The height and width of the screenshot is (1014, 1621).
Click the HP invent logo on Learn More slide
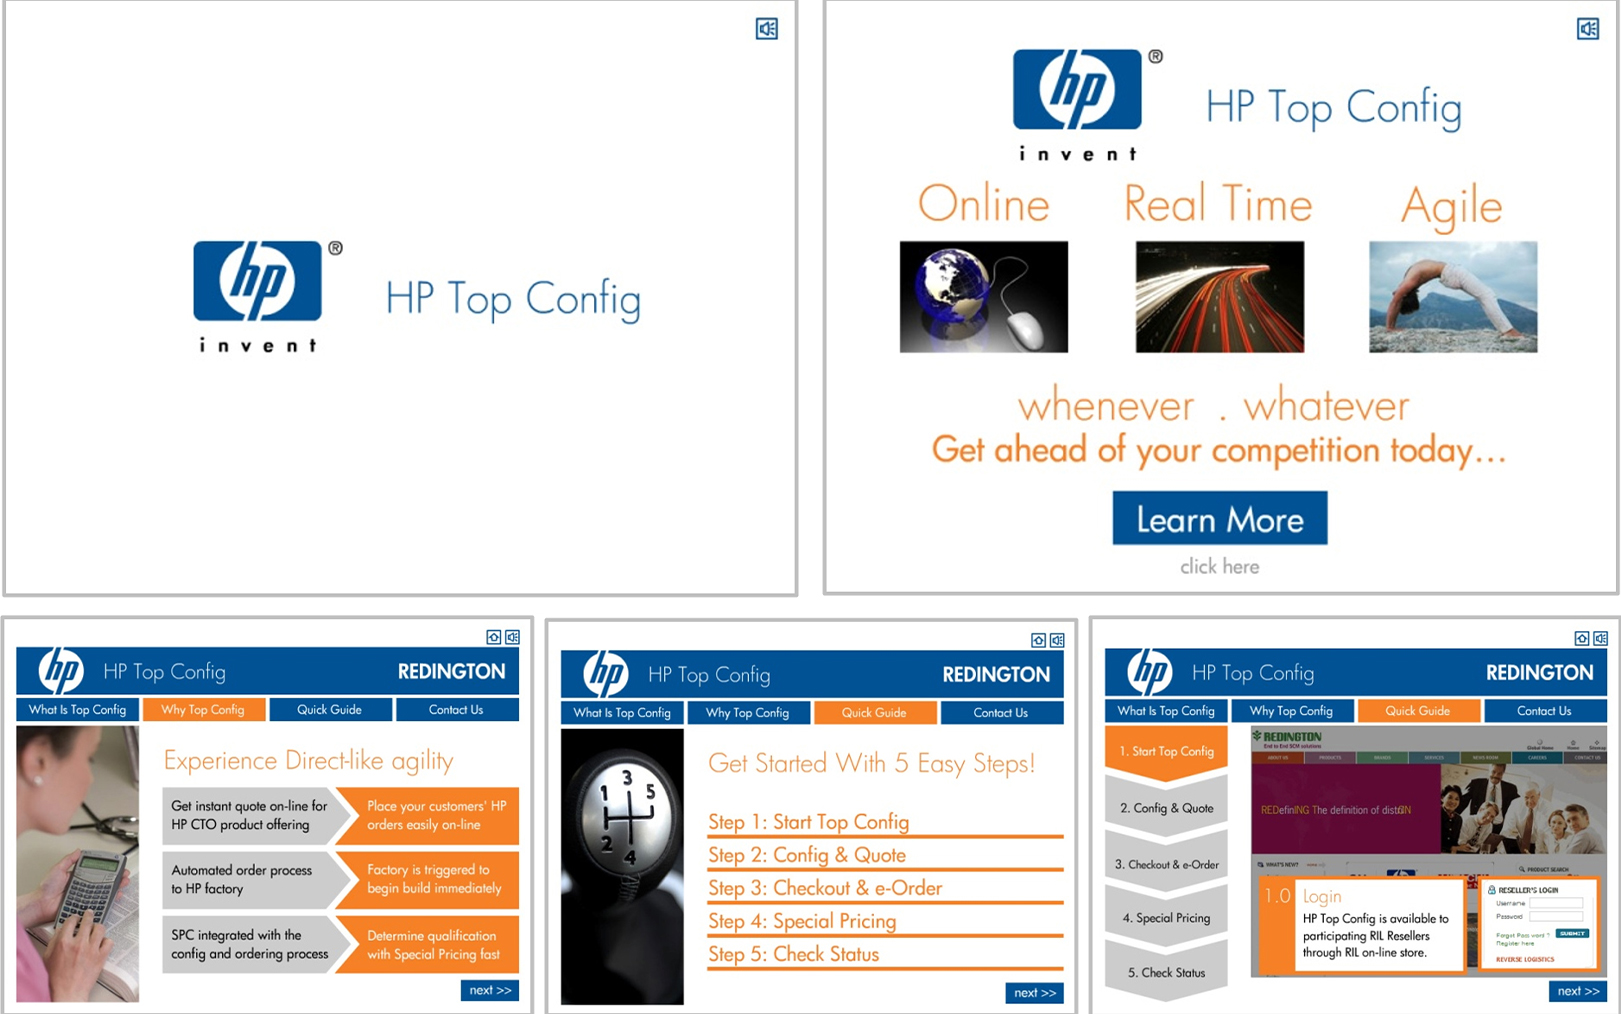click(1088, 105)
